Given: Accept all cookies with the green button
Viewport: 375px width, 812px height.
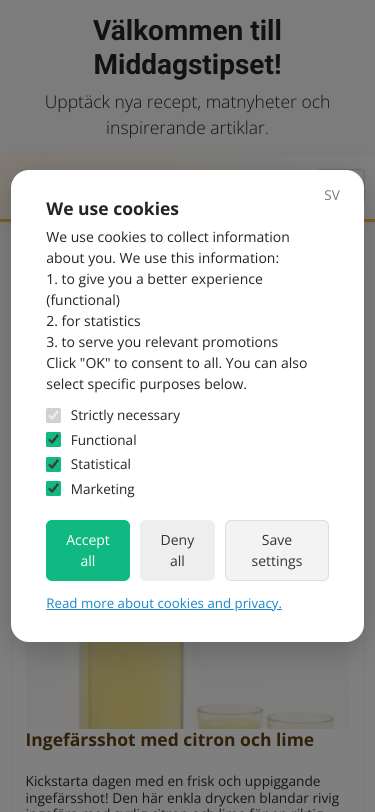Looking at the screenshot, I should tap(88, 550).
